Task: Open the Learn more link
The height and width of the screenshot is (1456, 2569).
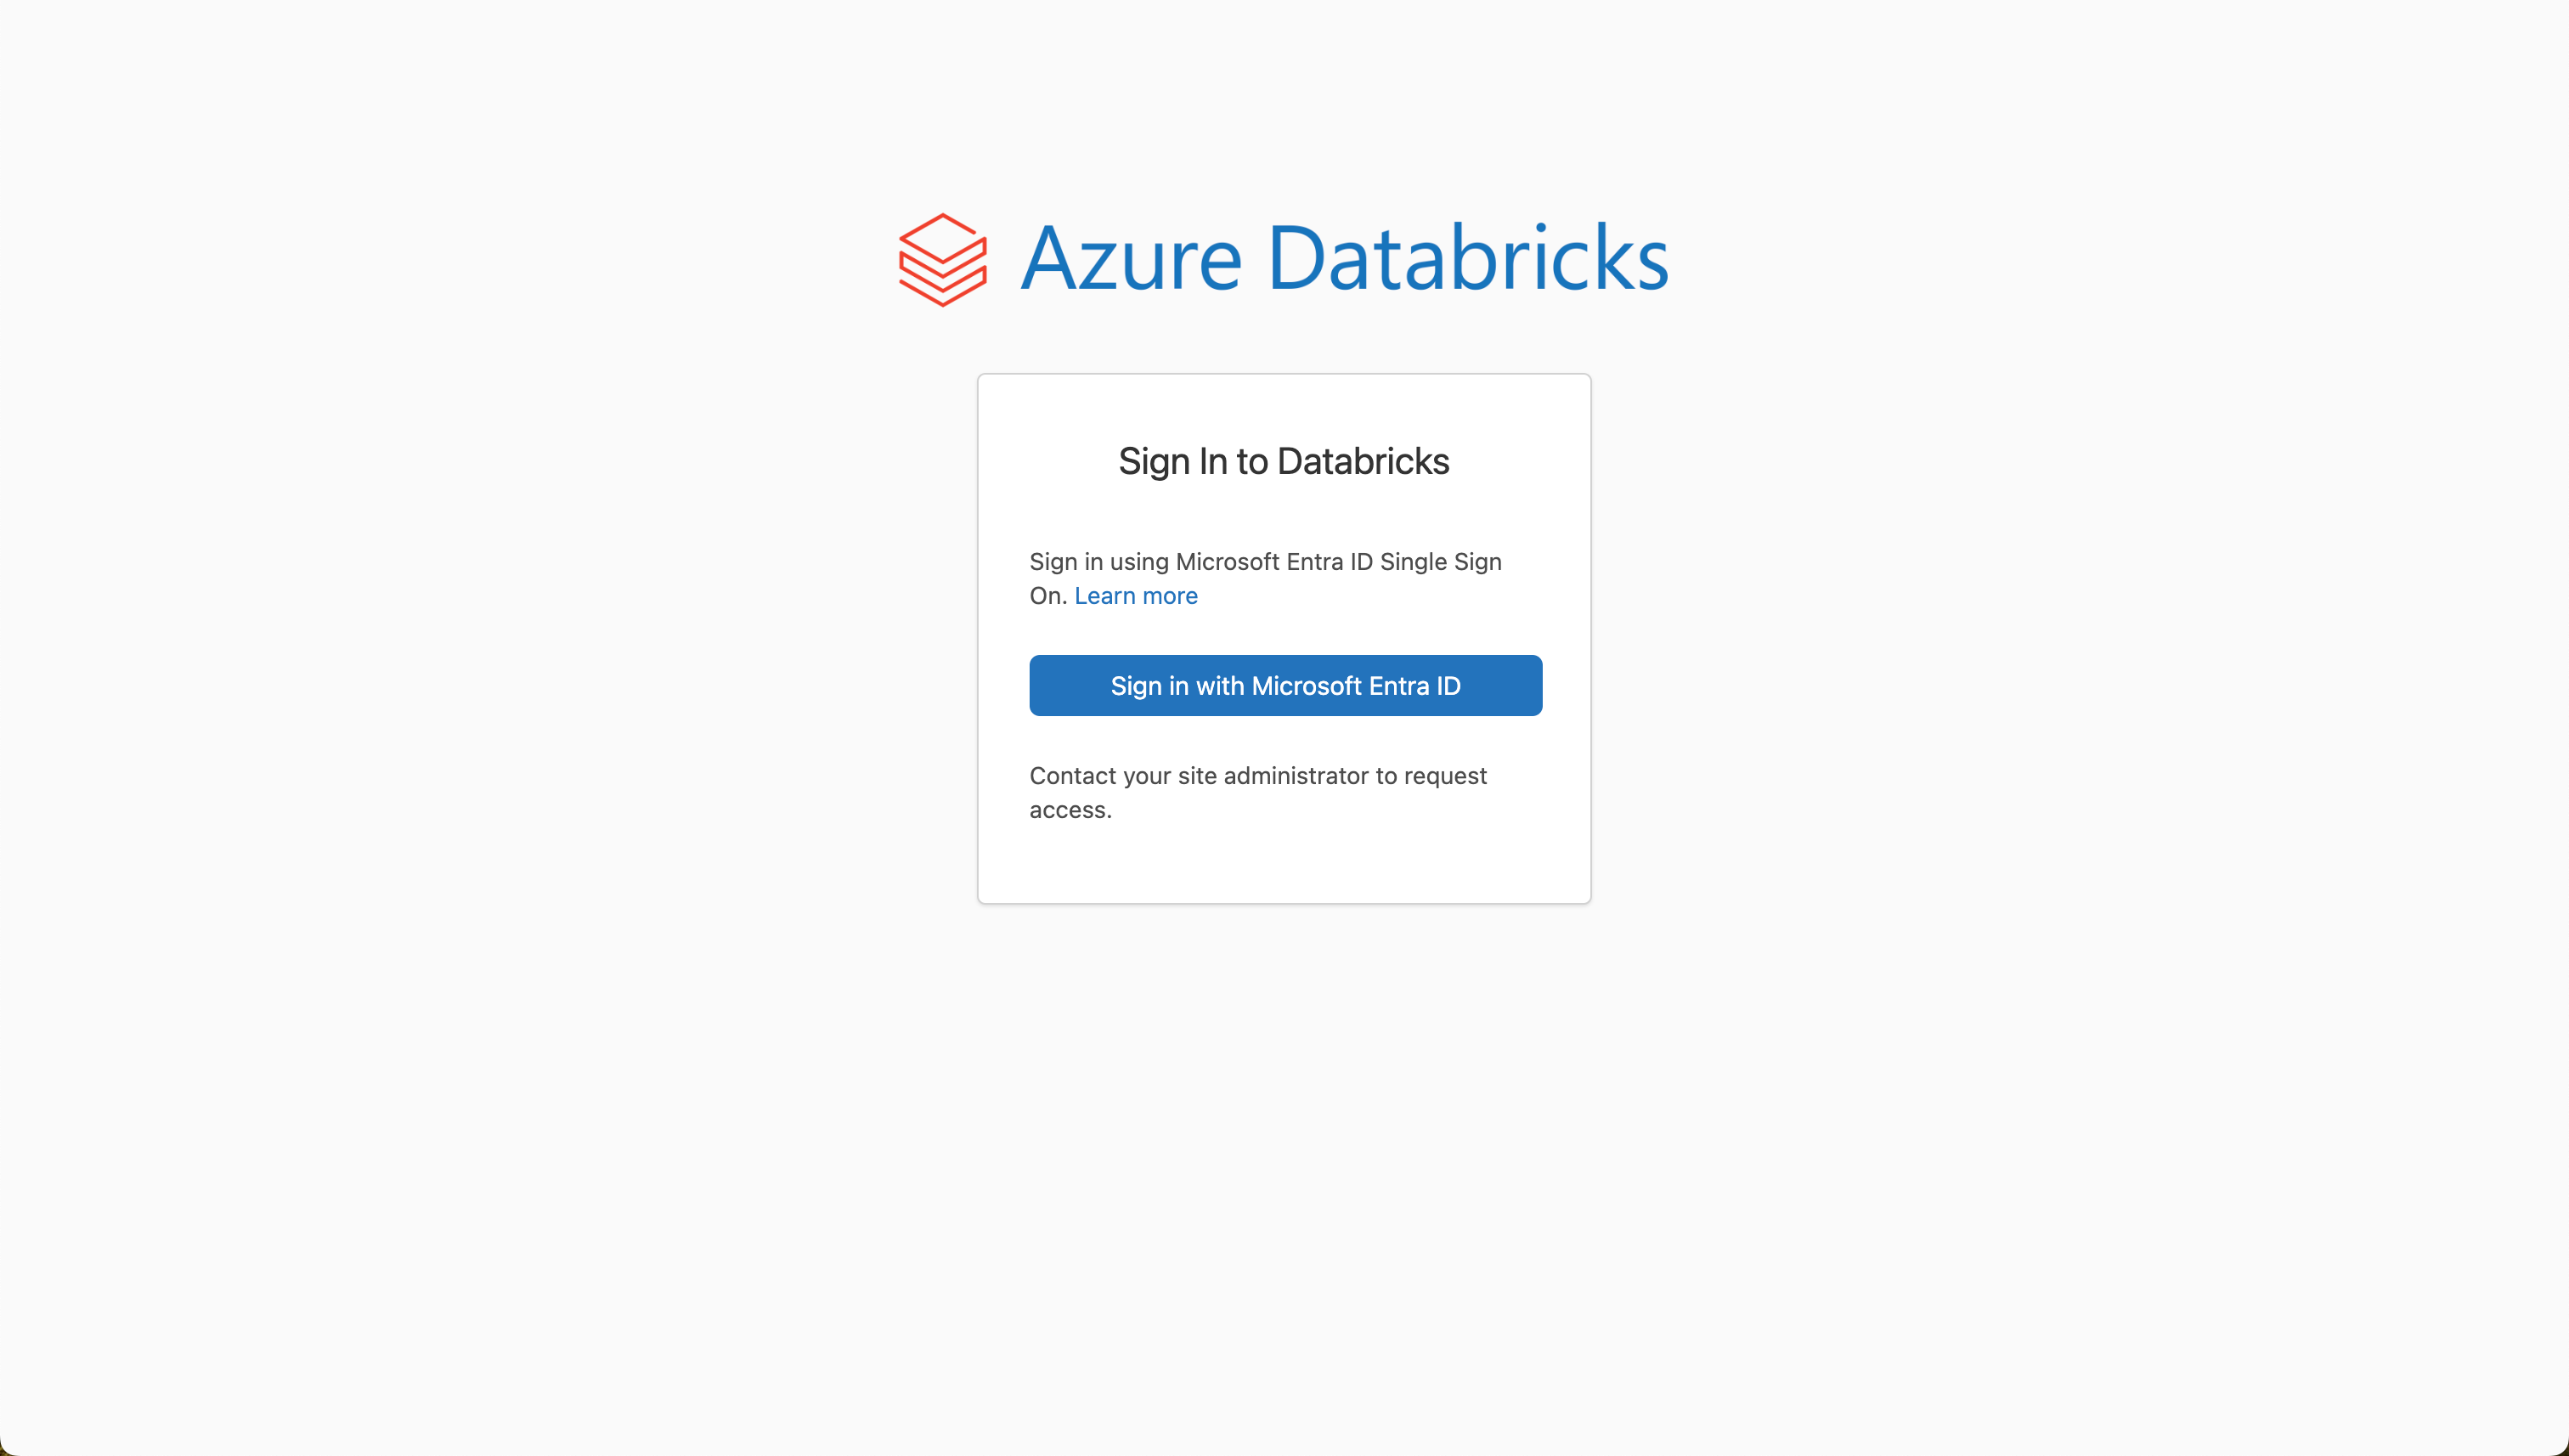Action: (1135, 596)
